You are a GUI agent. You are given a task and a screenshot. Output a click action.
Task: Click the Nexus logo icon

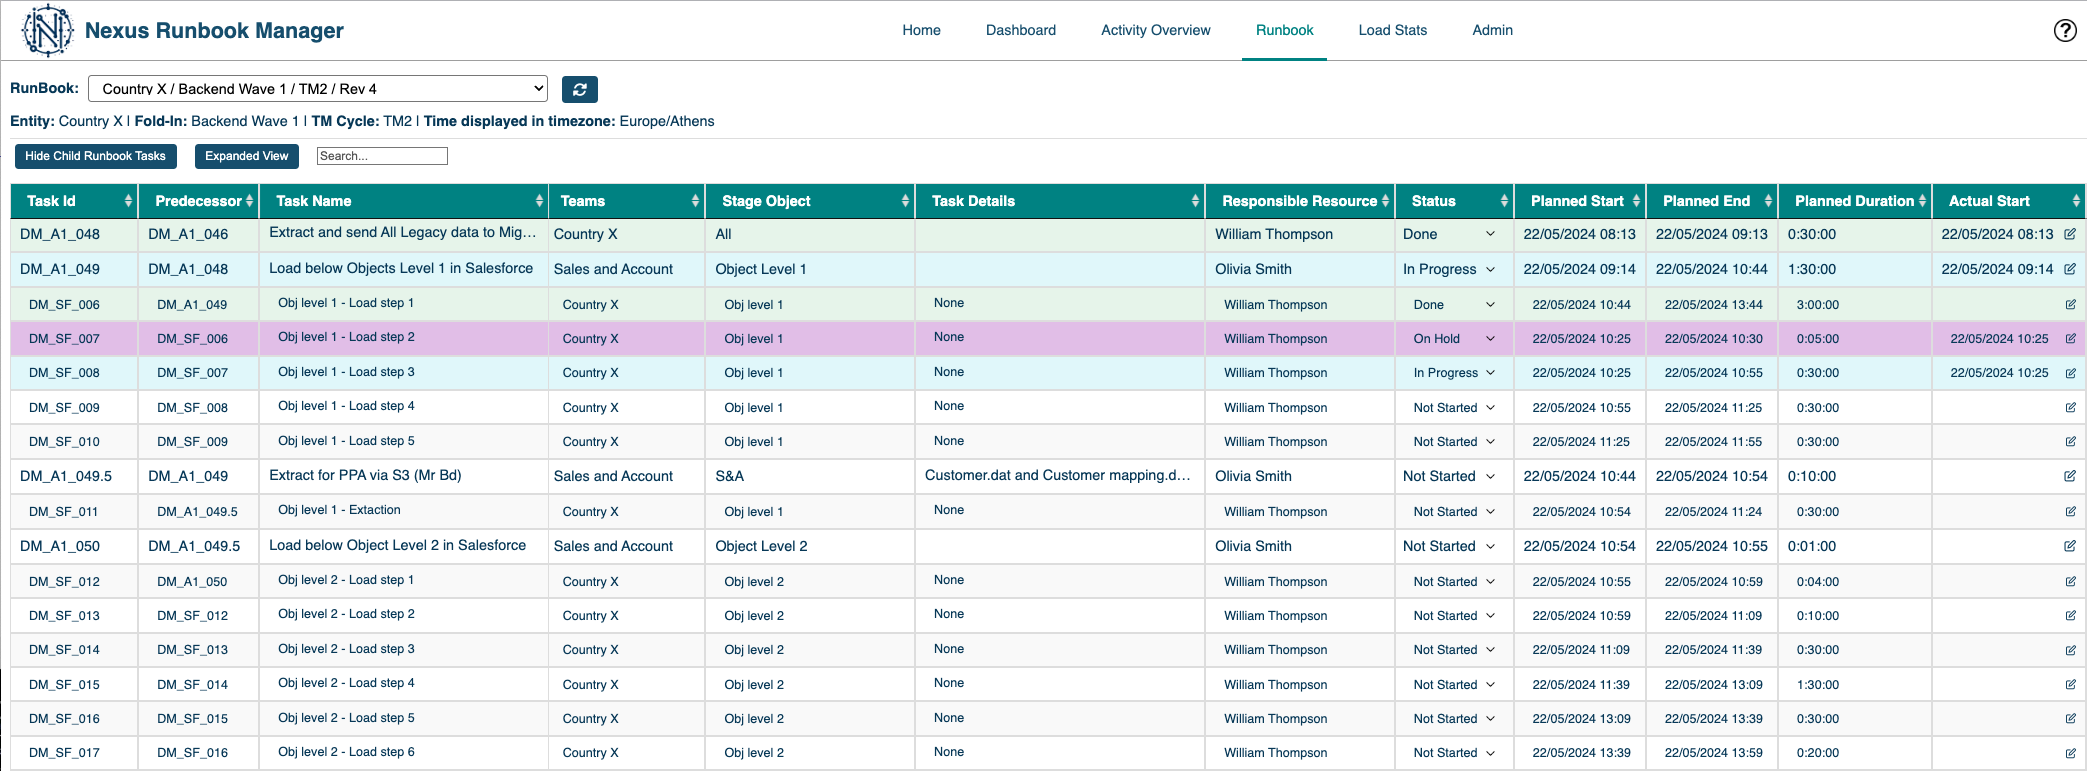coord(47,30)
